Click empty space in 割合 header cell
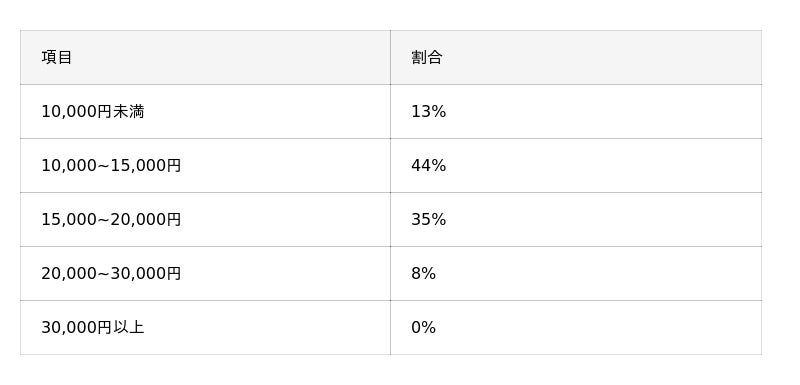 pyautogui.click(x=602, y=57)
